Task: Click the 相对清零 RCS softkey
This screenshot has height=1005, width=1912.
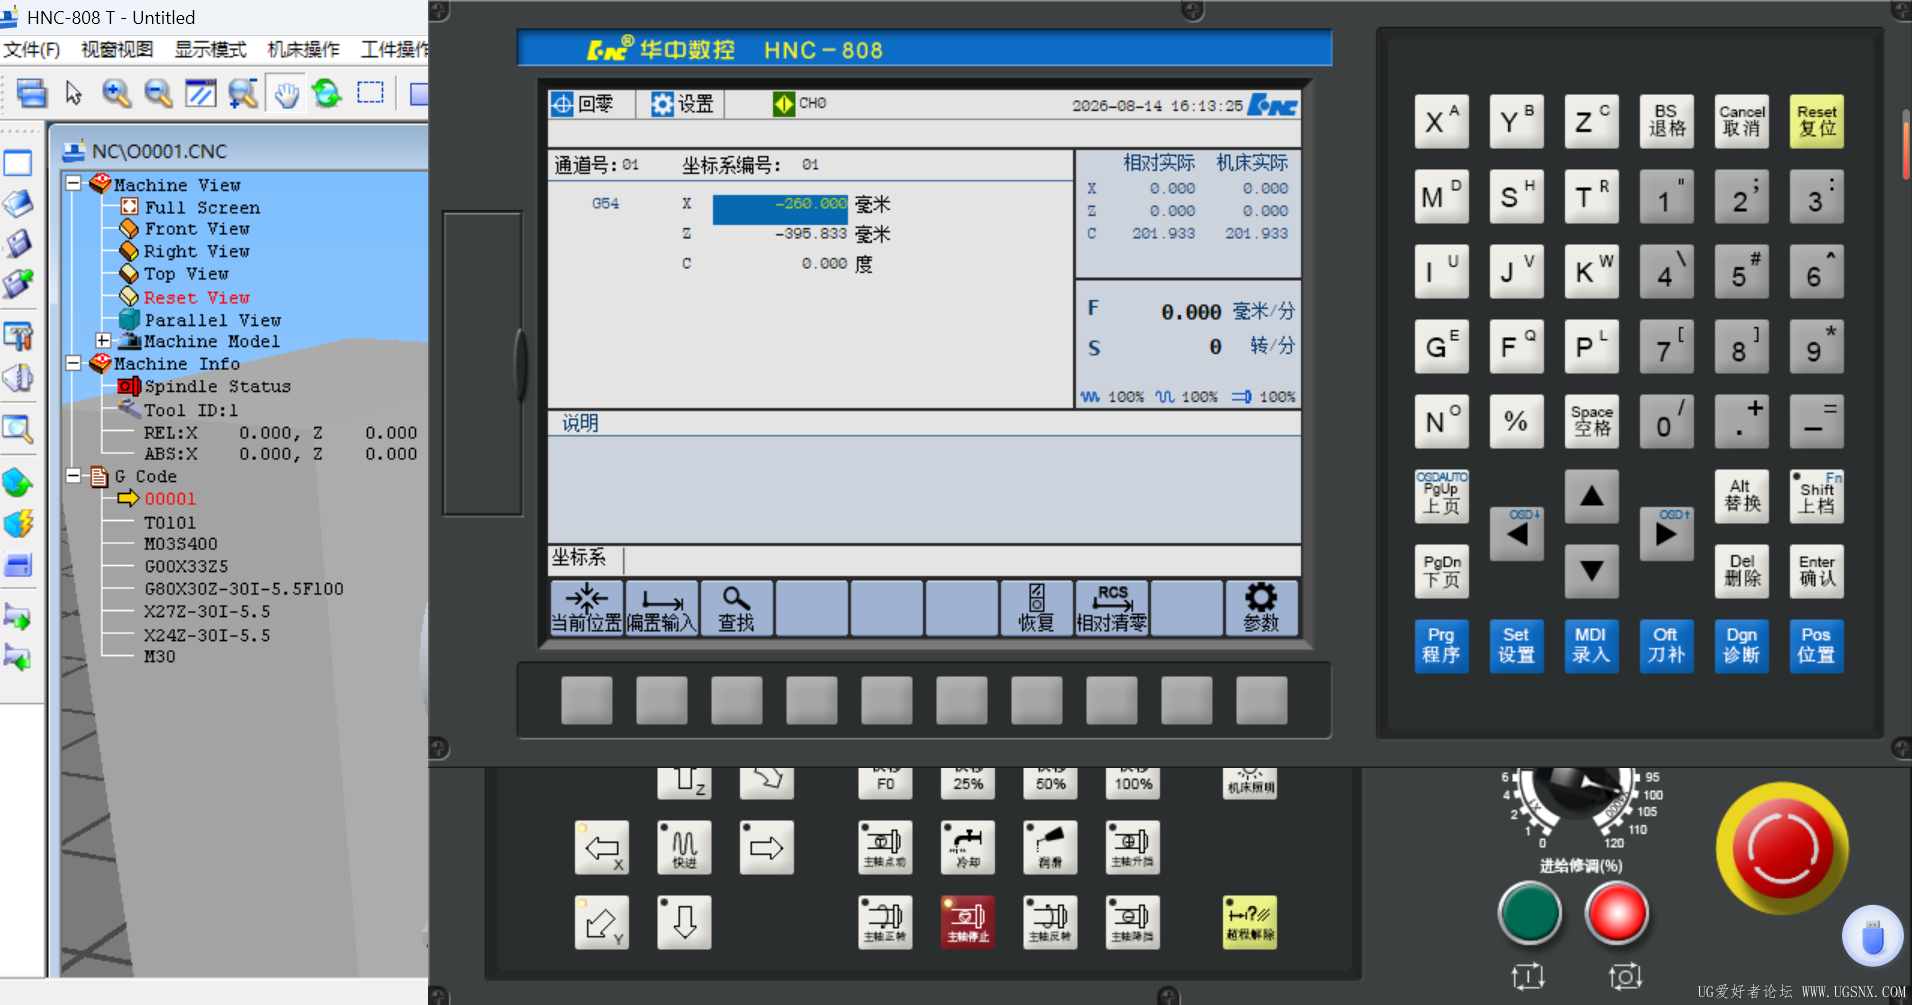Action: pyautogui.click(x=1111, y=608)
